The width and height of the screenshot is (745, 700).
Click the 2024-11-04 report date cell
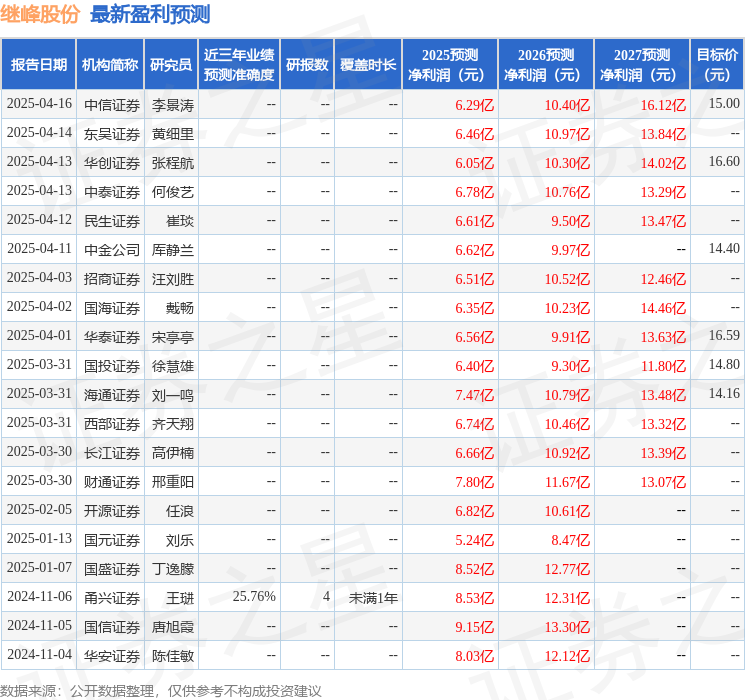click(x=39, y=655)
